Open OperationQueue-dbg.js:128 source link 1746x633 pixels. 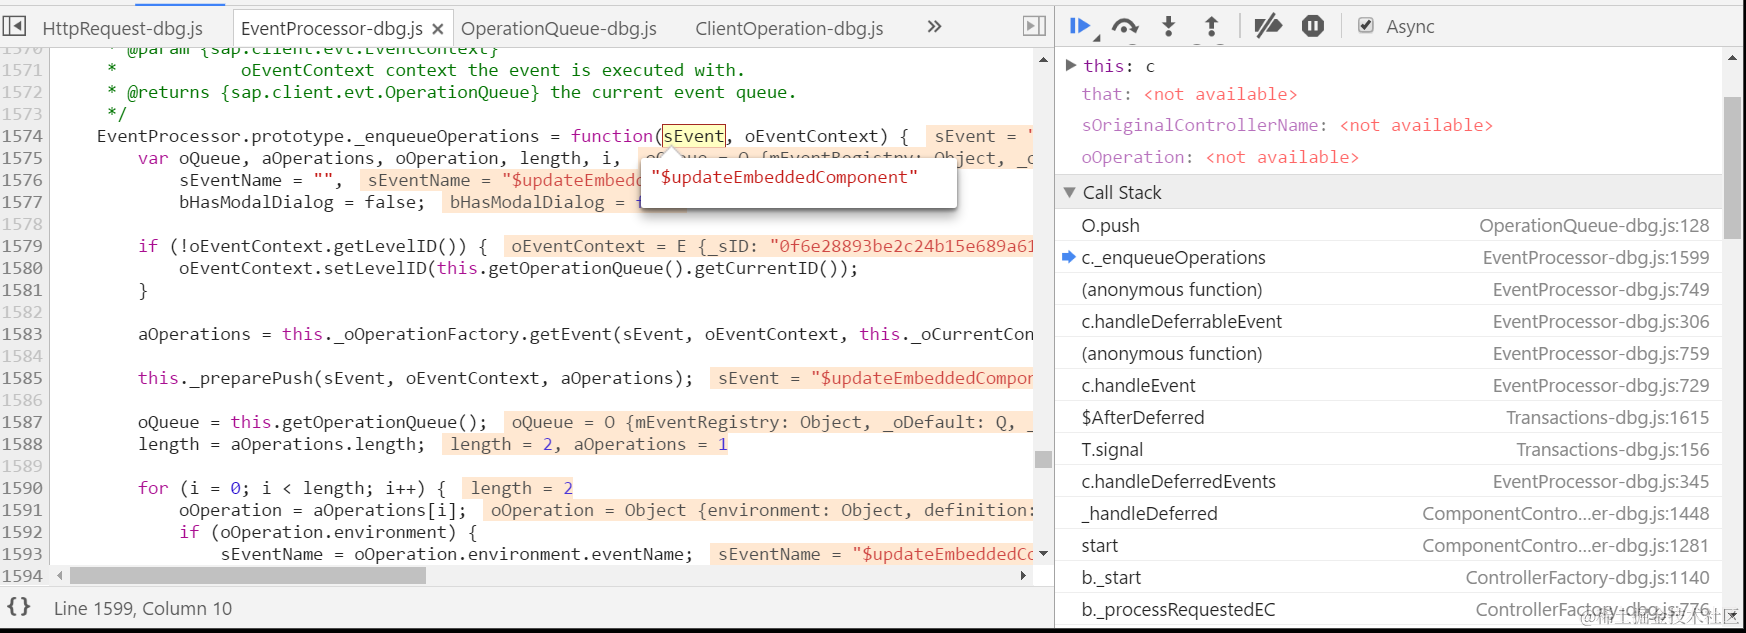tap(1594, 225)
